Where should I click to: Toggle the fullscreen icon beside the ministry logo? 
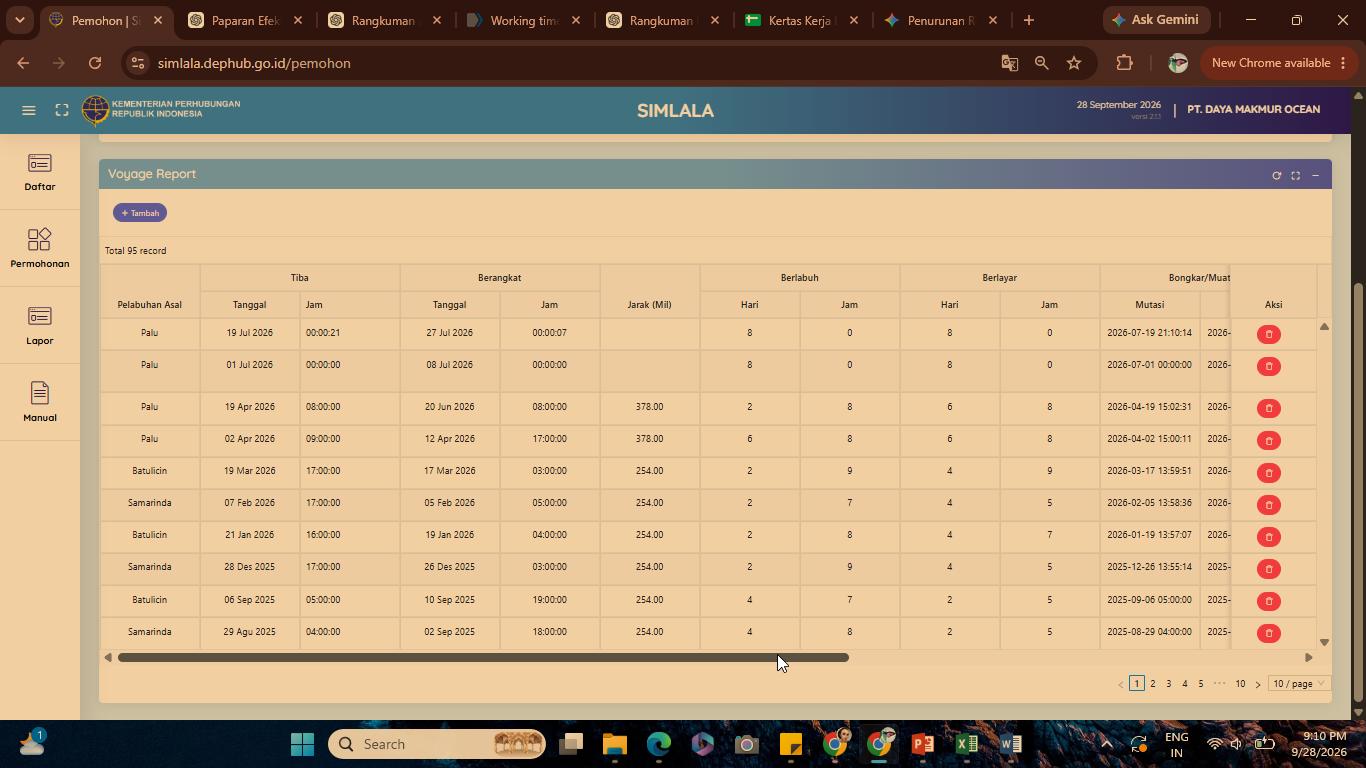[x=62, y=110]
